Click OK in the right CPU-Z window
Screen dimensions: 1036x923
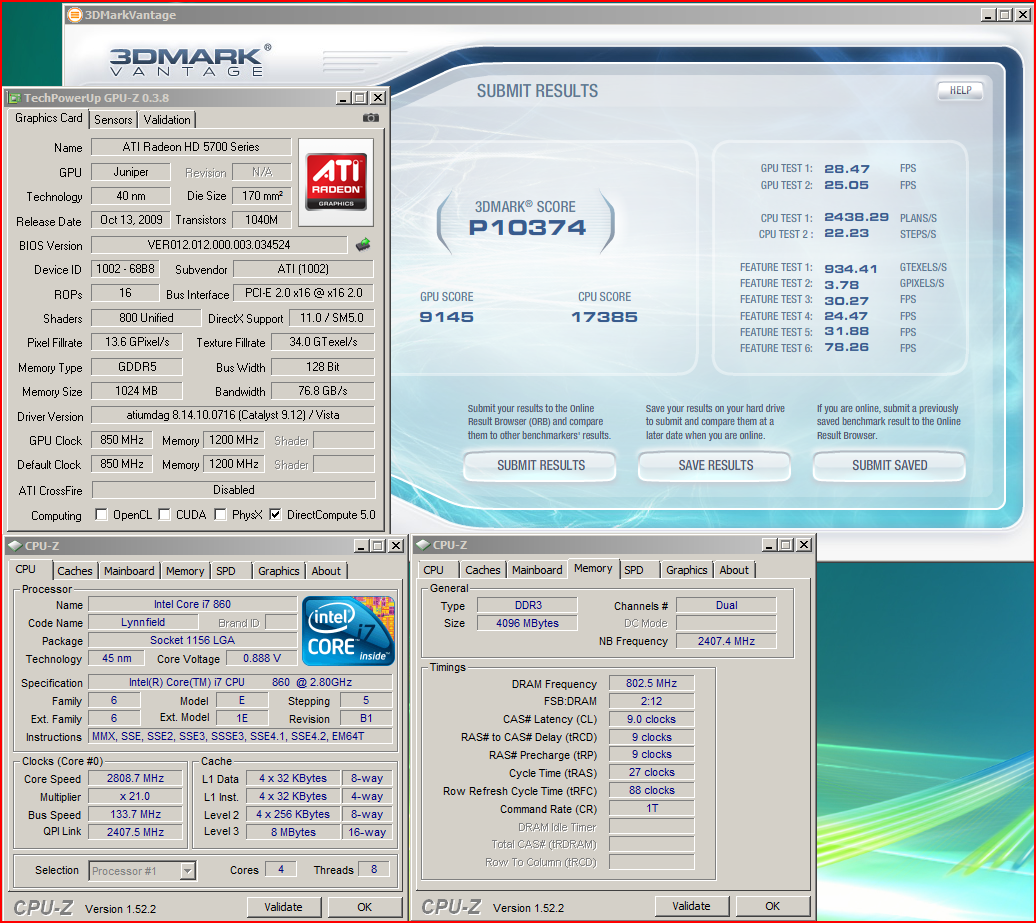[x=772, y=906]
